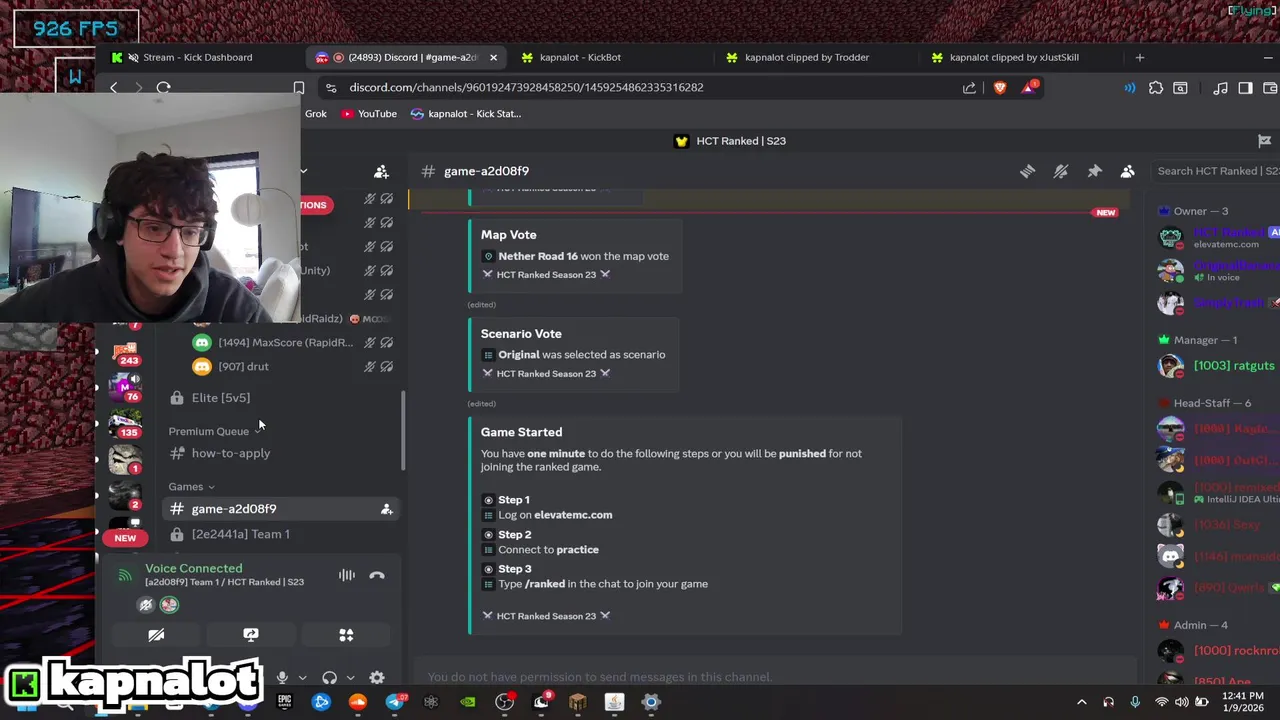Open browser extensions puzzle icon
The width and height of the screenshot is (1280, 720).
click(1156, 88)
